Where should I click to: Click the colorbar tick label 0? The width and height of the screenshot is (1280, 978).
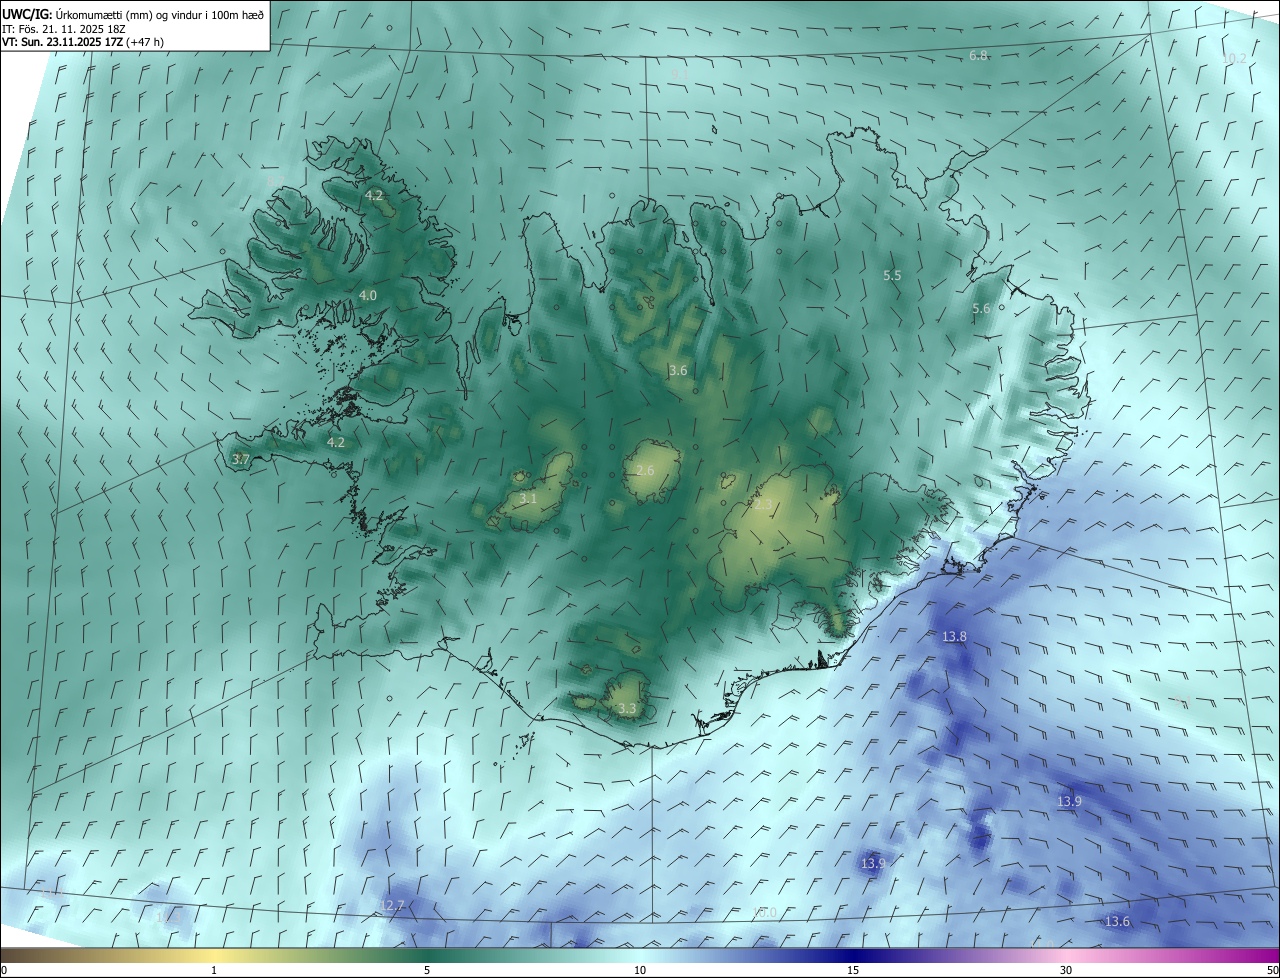point(4,970)
